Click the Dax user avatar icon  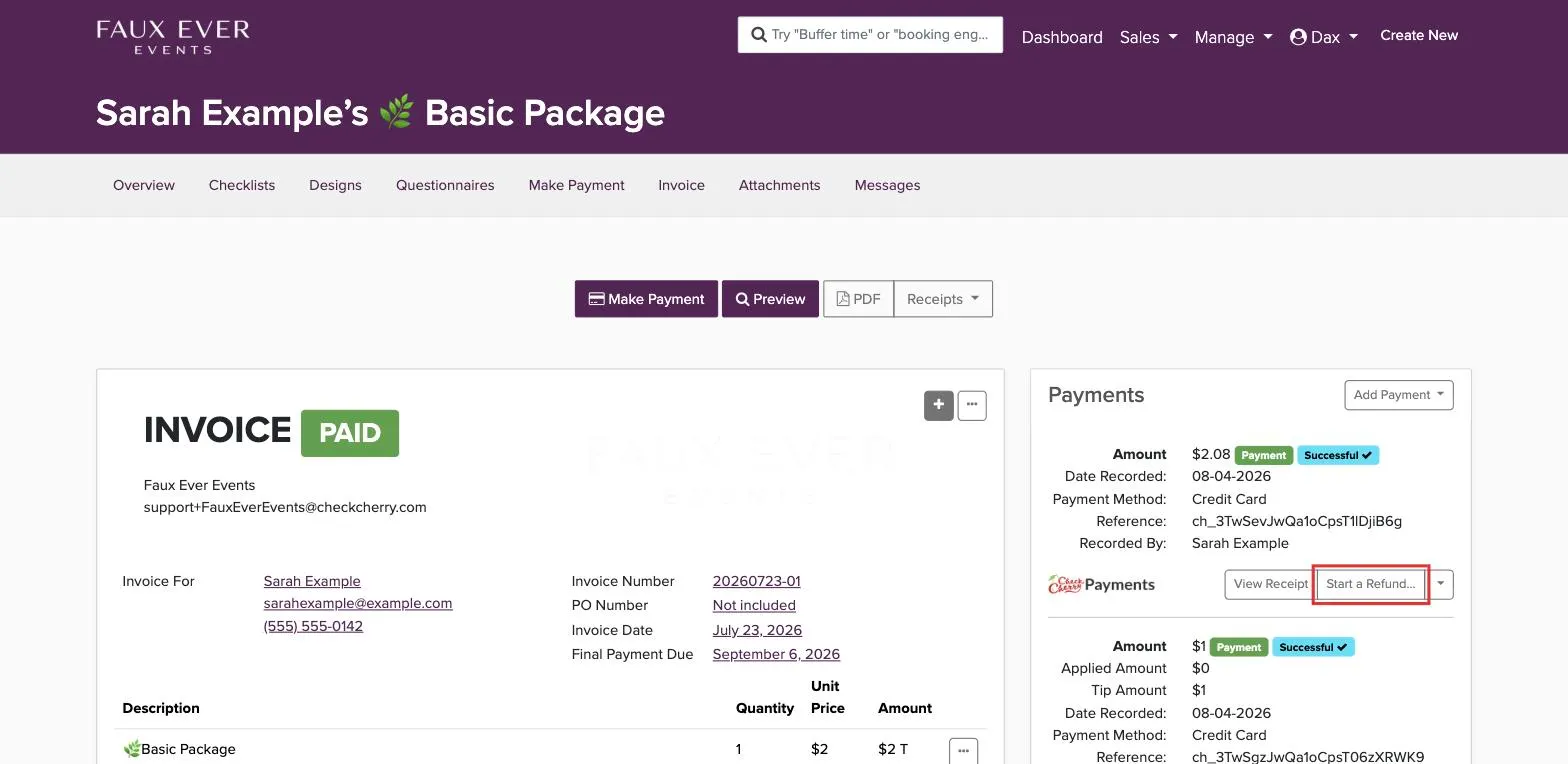(1298, 37)
